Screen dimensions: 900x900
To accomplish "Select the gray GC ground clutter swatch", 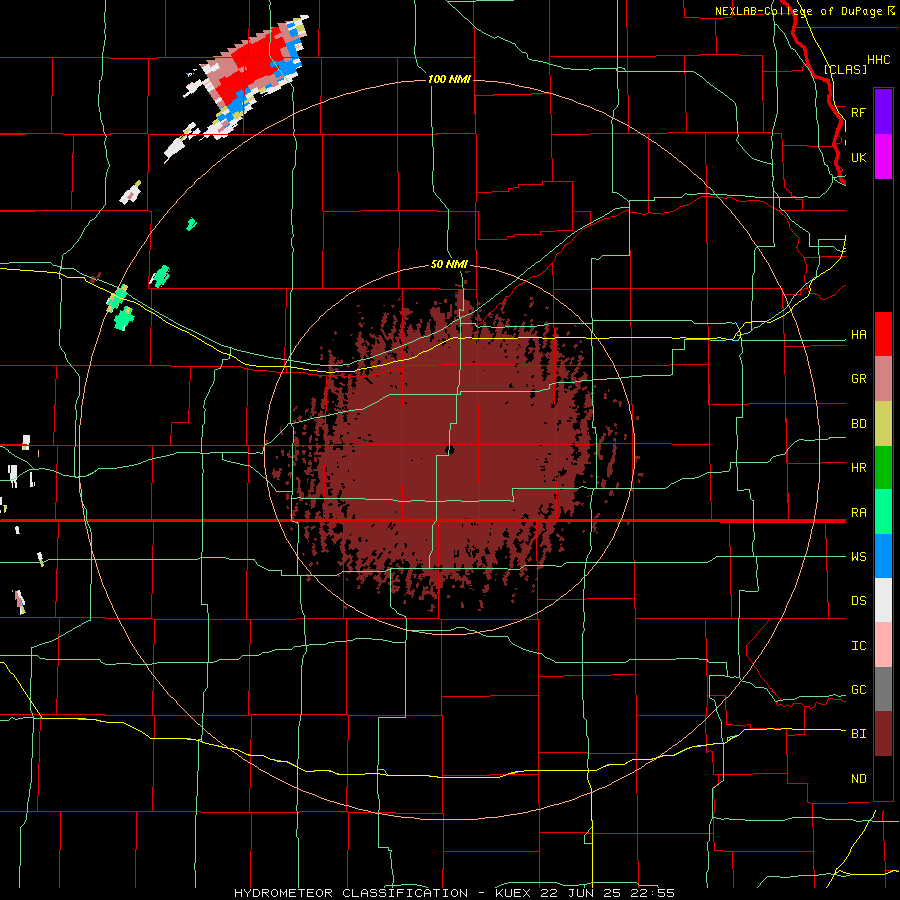I will 883,689.
